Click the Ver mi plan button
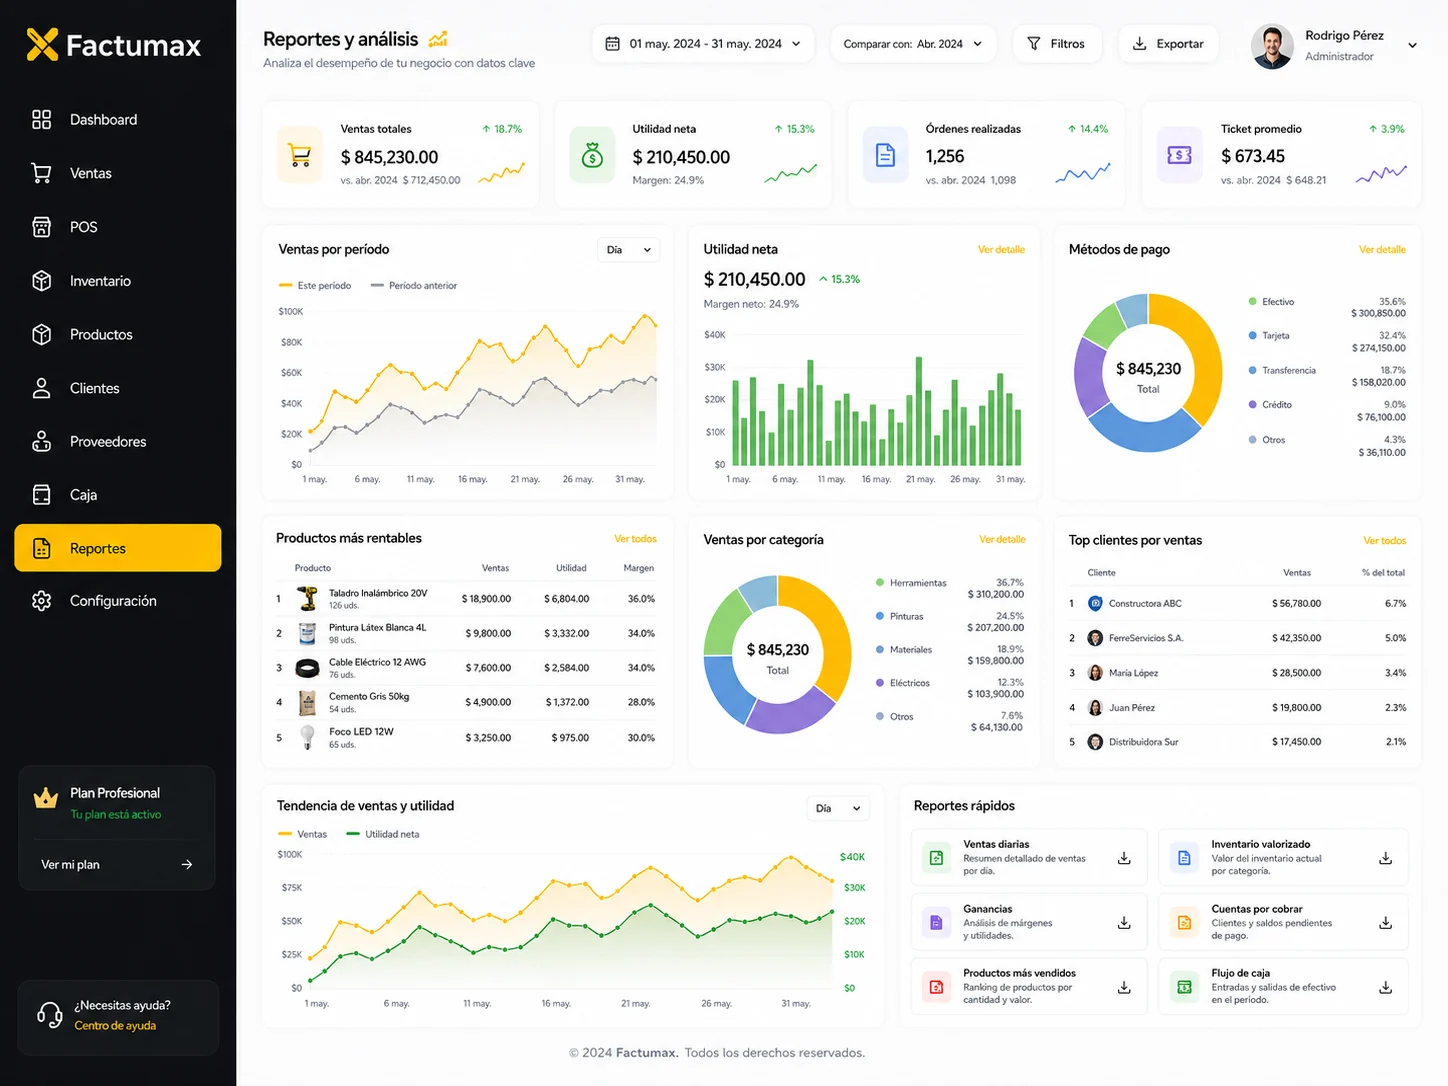This screenshot has height=1086, width=1448. pyautogui.click(x=117, y=864)
